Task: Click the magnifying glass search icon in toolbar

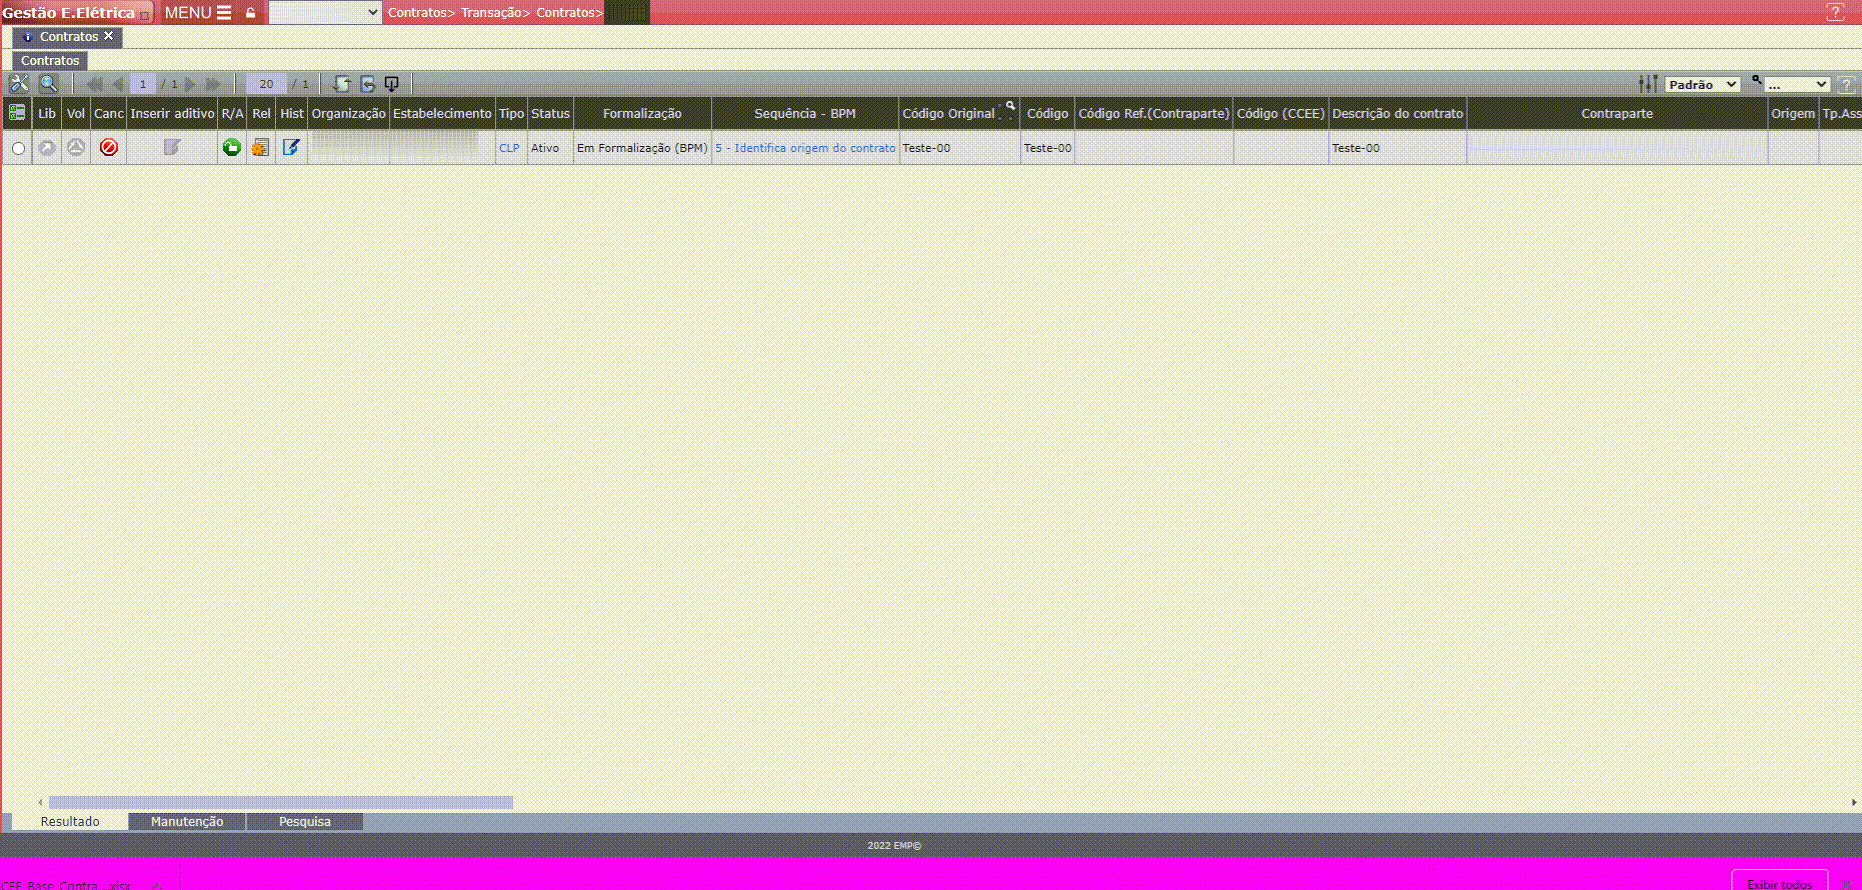Action: pyautogui.click(x=48, y=84)
